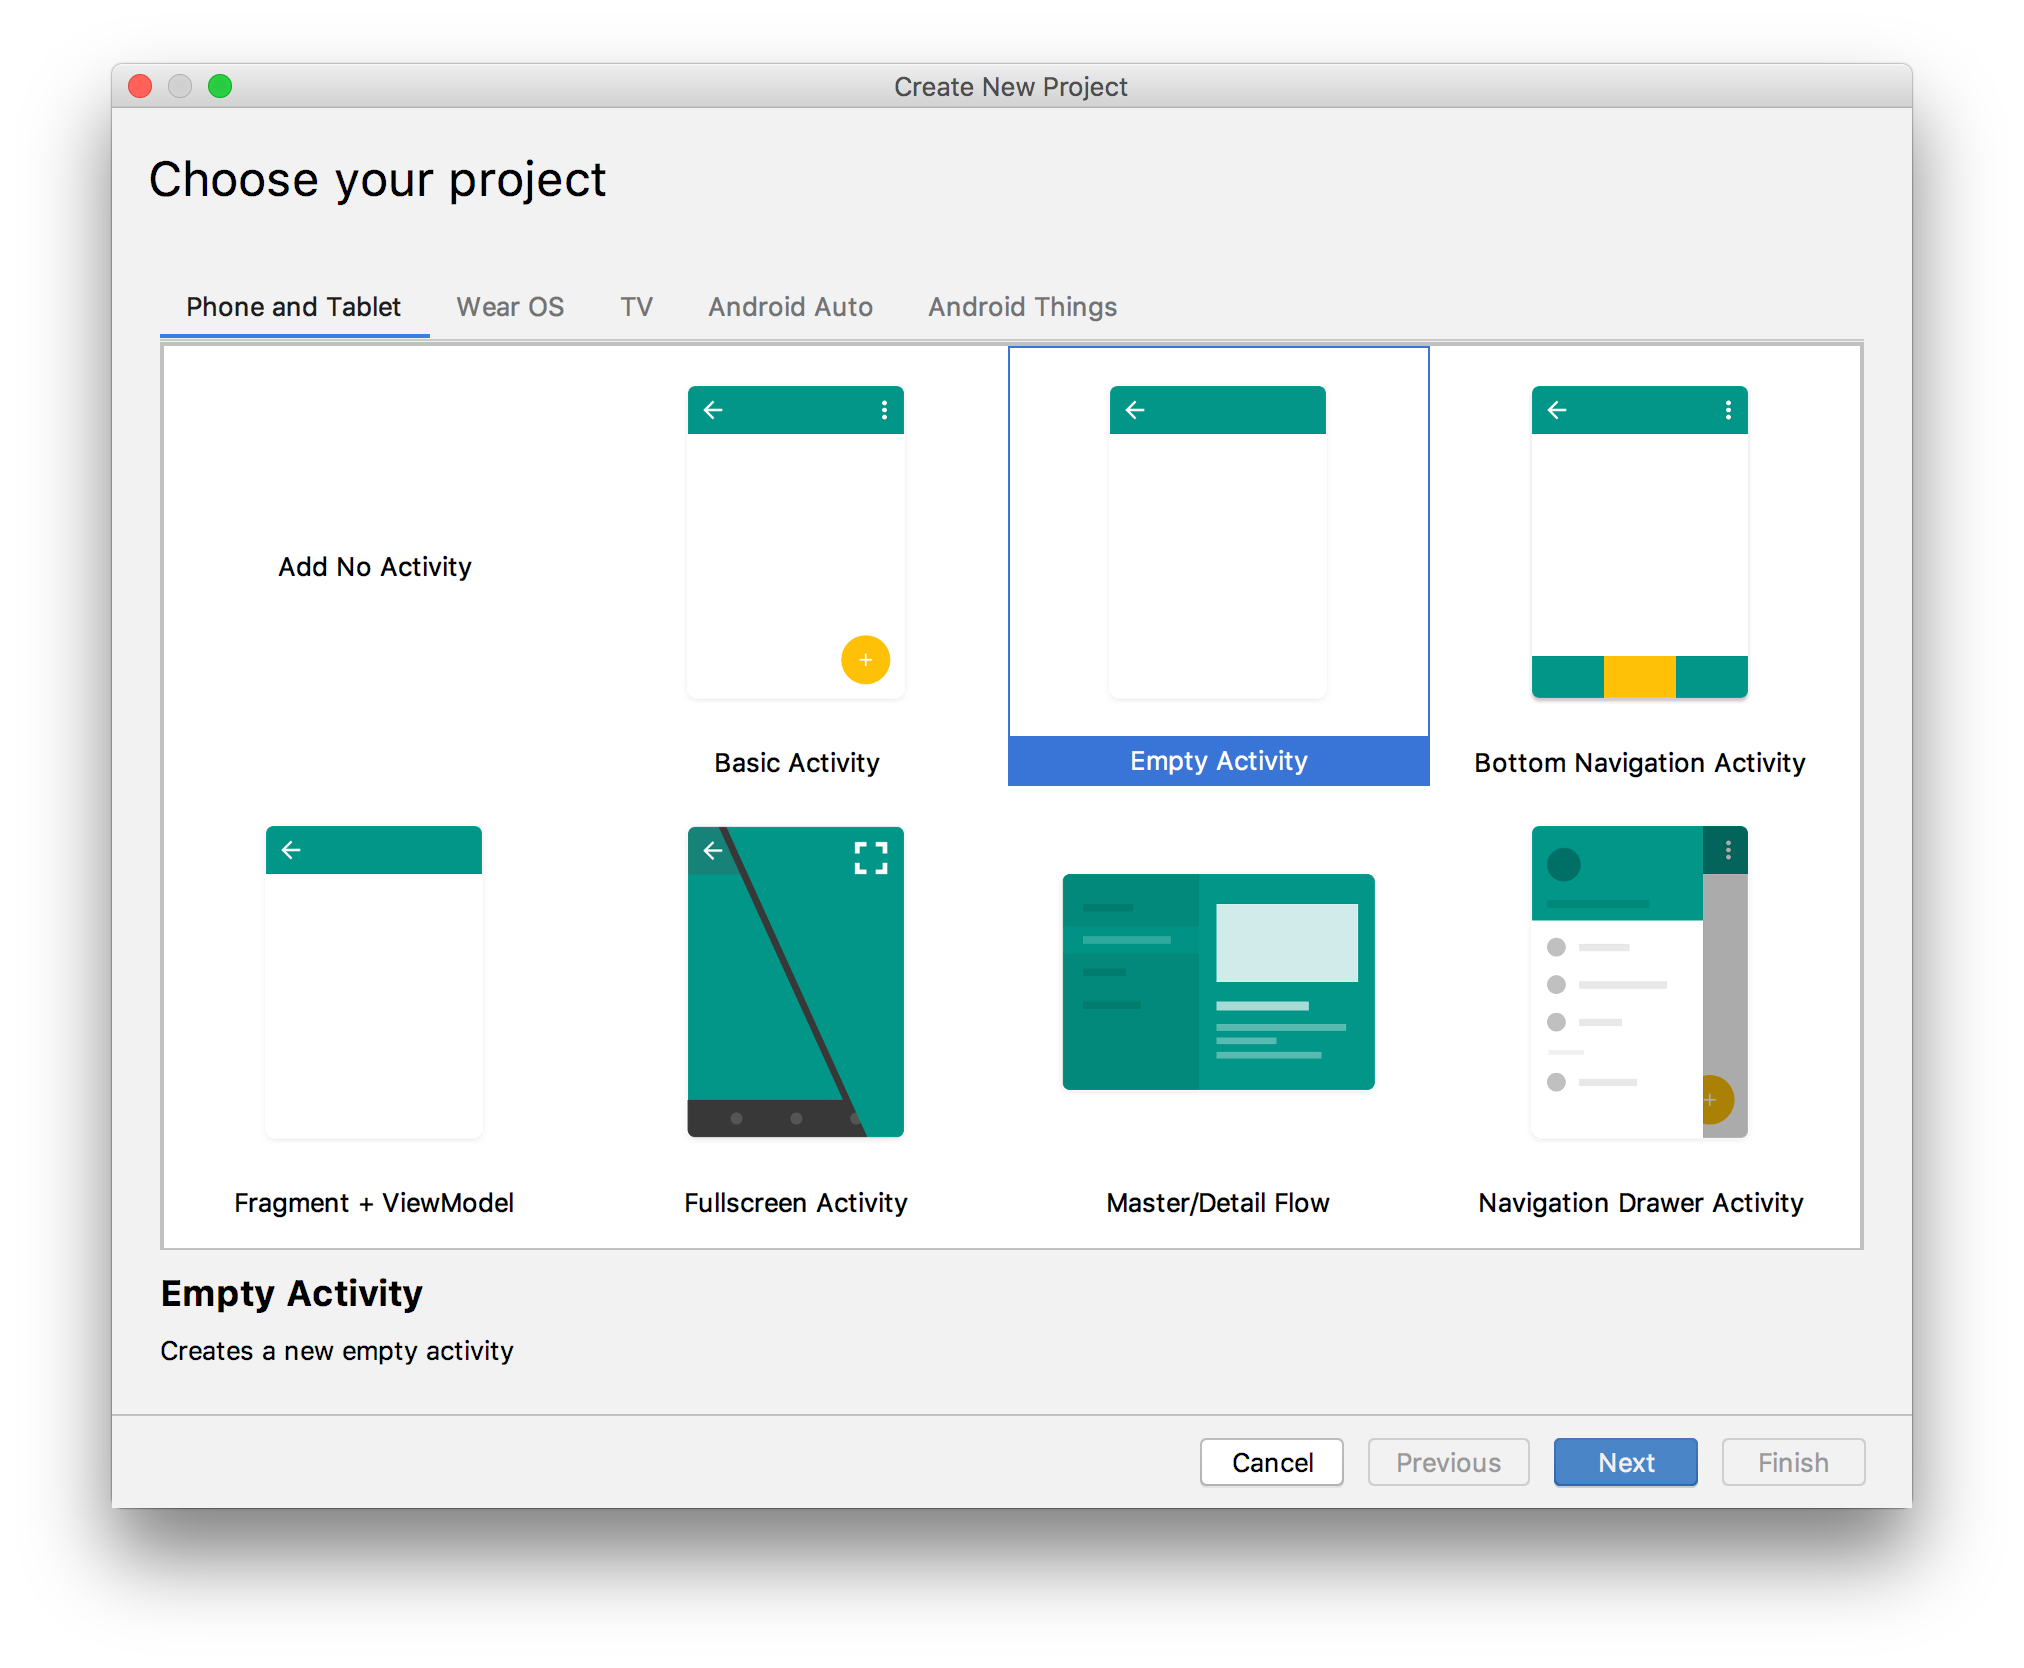
Task: Choose the Fullscreen Activity template
Action: (x=795, y=985)
